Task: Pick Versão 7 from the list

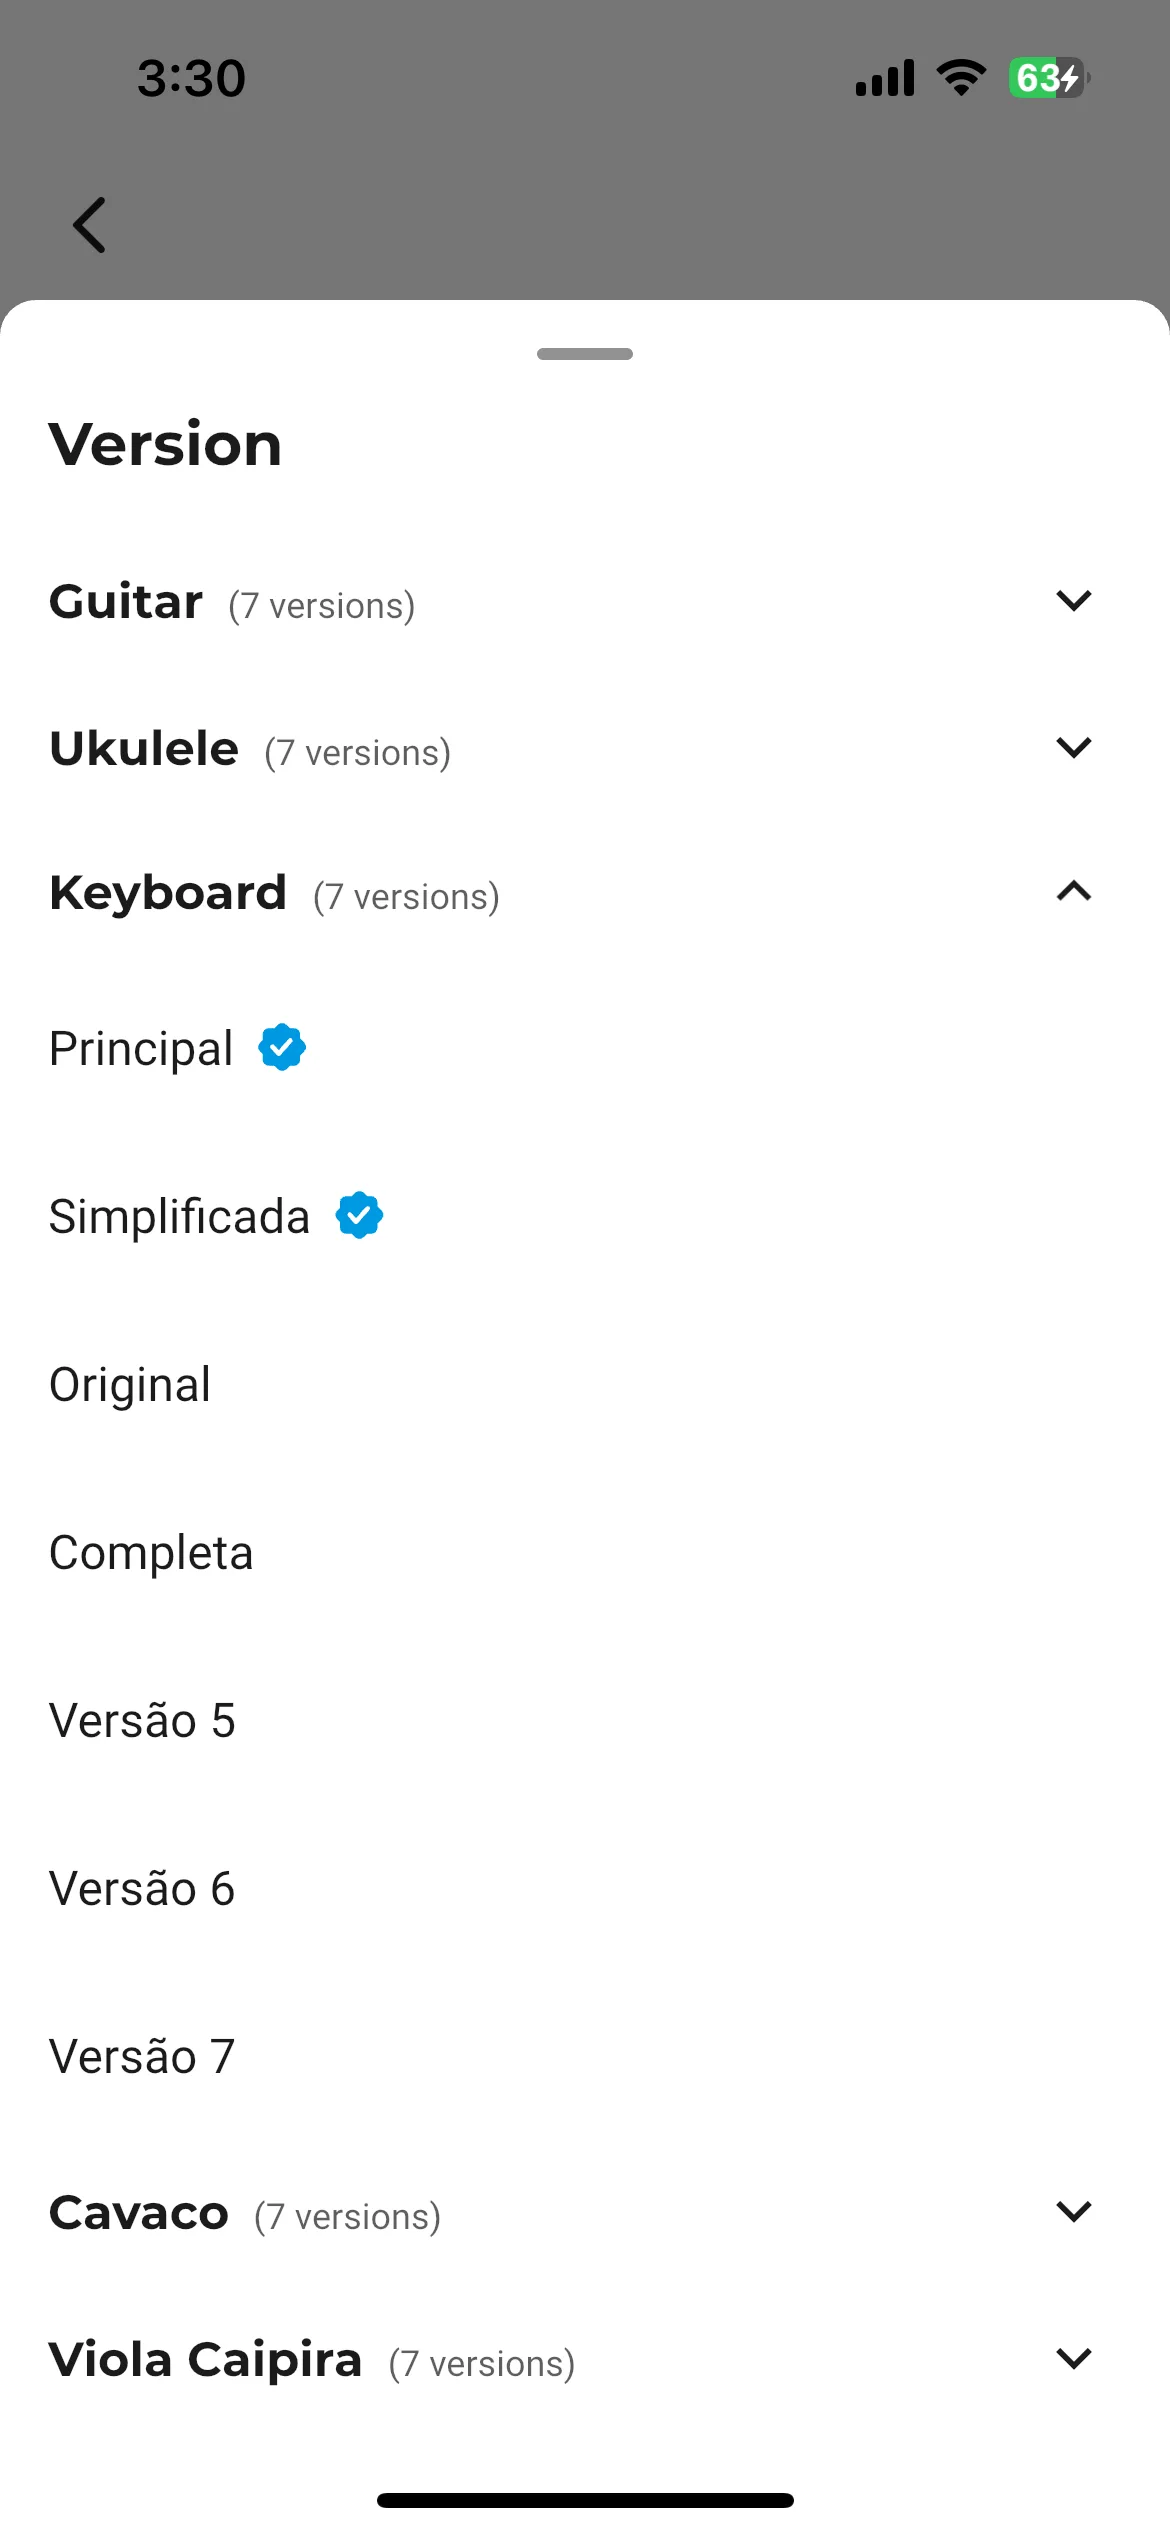Action: pyautogui.click(x=585, y=2056)
